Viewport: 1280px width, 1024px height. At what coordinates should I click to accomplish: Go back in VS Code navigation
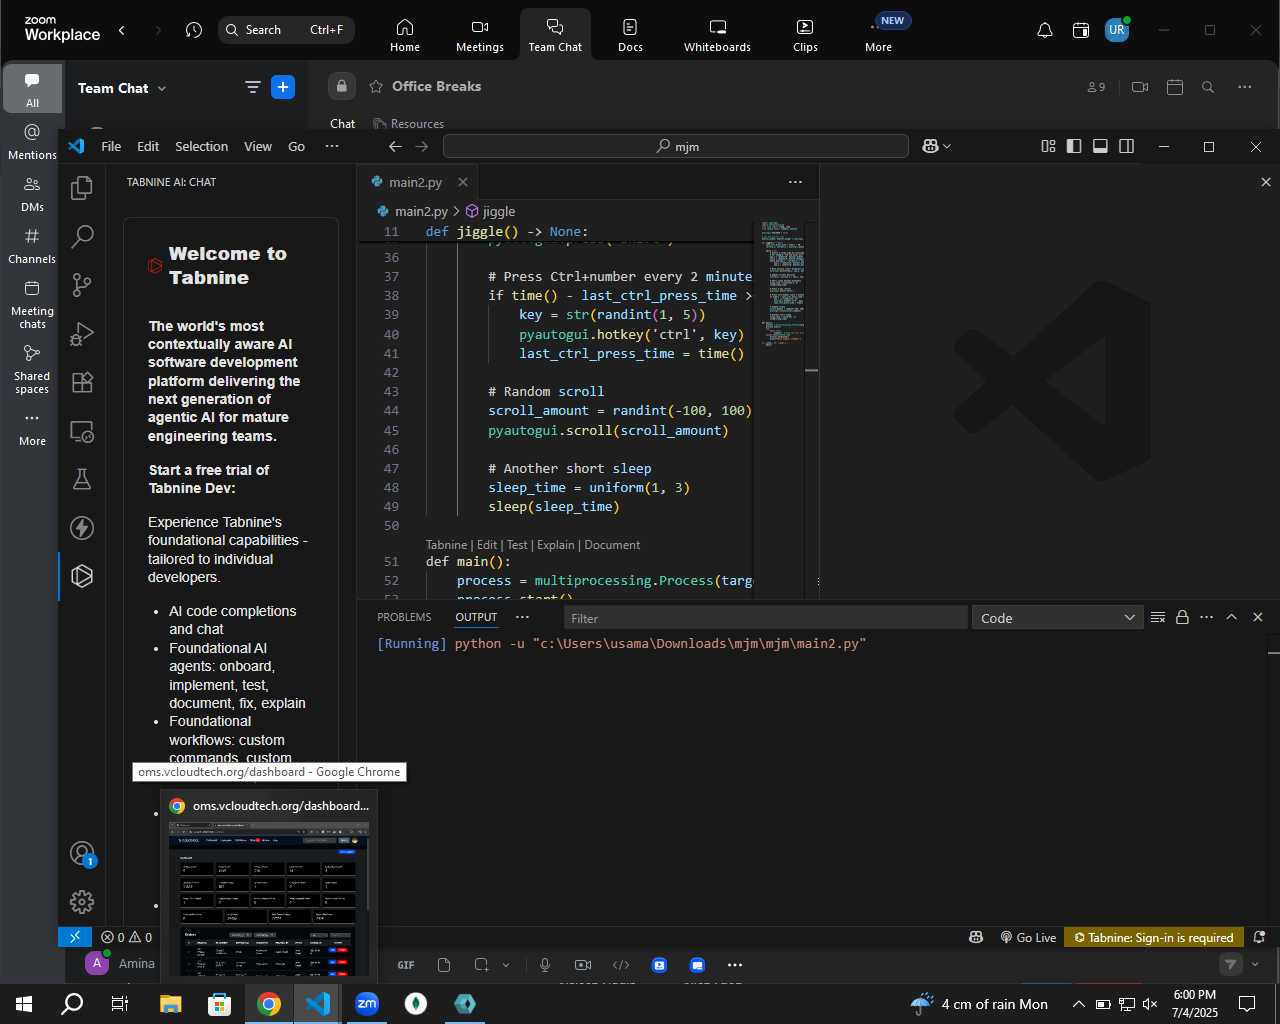[395, 146]
